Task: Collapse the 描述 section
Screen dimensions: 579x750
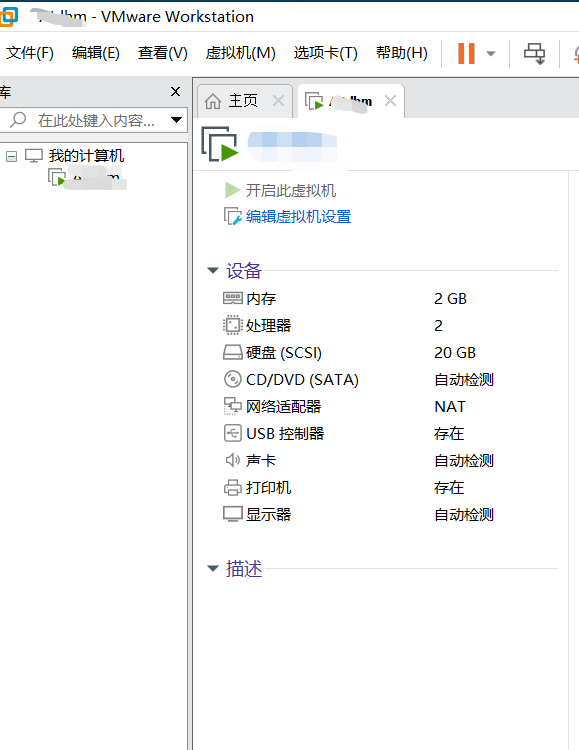Action: [x=213, y=568]
